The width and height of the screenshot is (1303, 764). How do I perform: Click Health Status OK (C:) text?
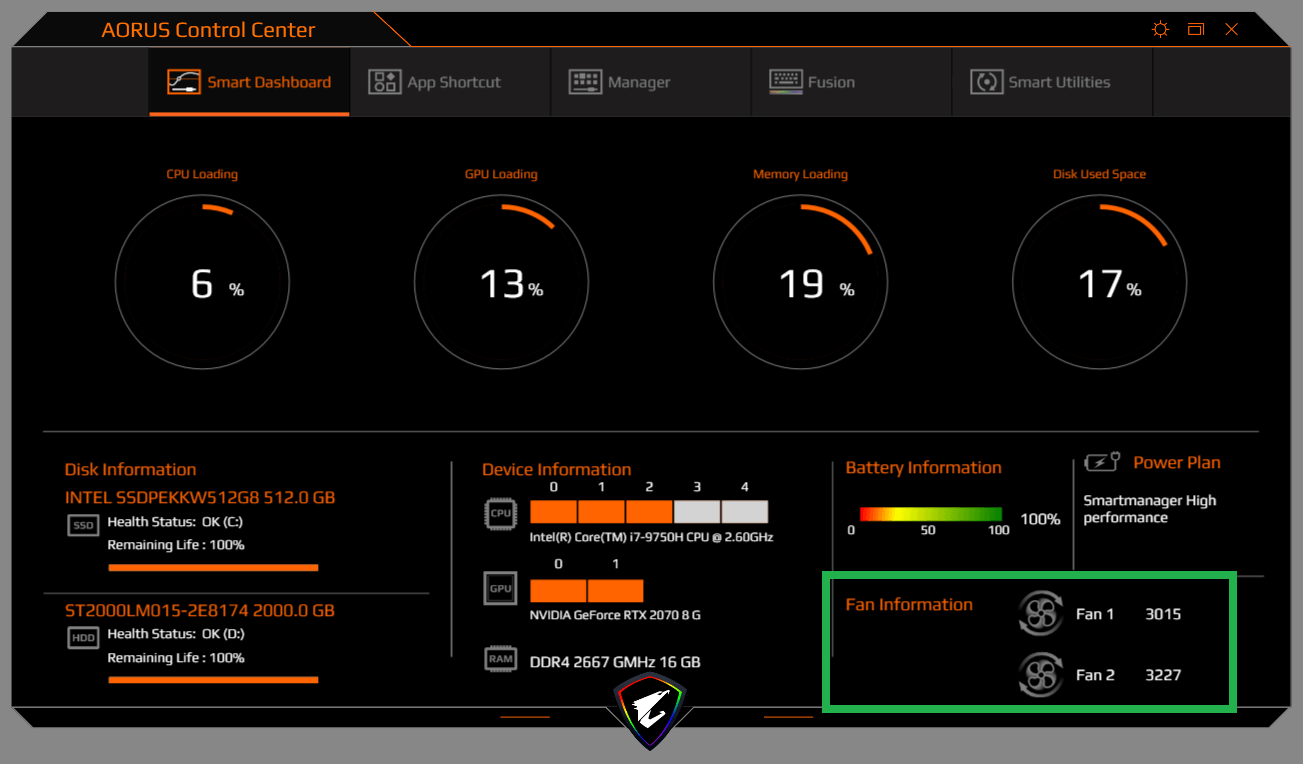pyautogui.click(x=175, y=522)
